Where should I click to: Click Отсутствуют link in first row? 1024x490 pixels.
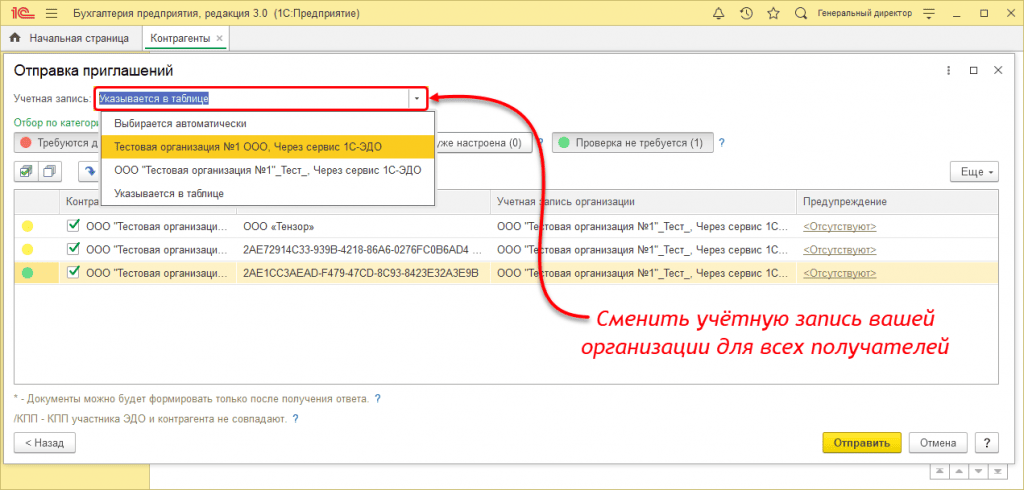pyautogui.click(x=840, y=226)
